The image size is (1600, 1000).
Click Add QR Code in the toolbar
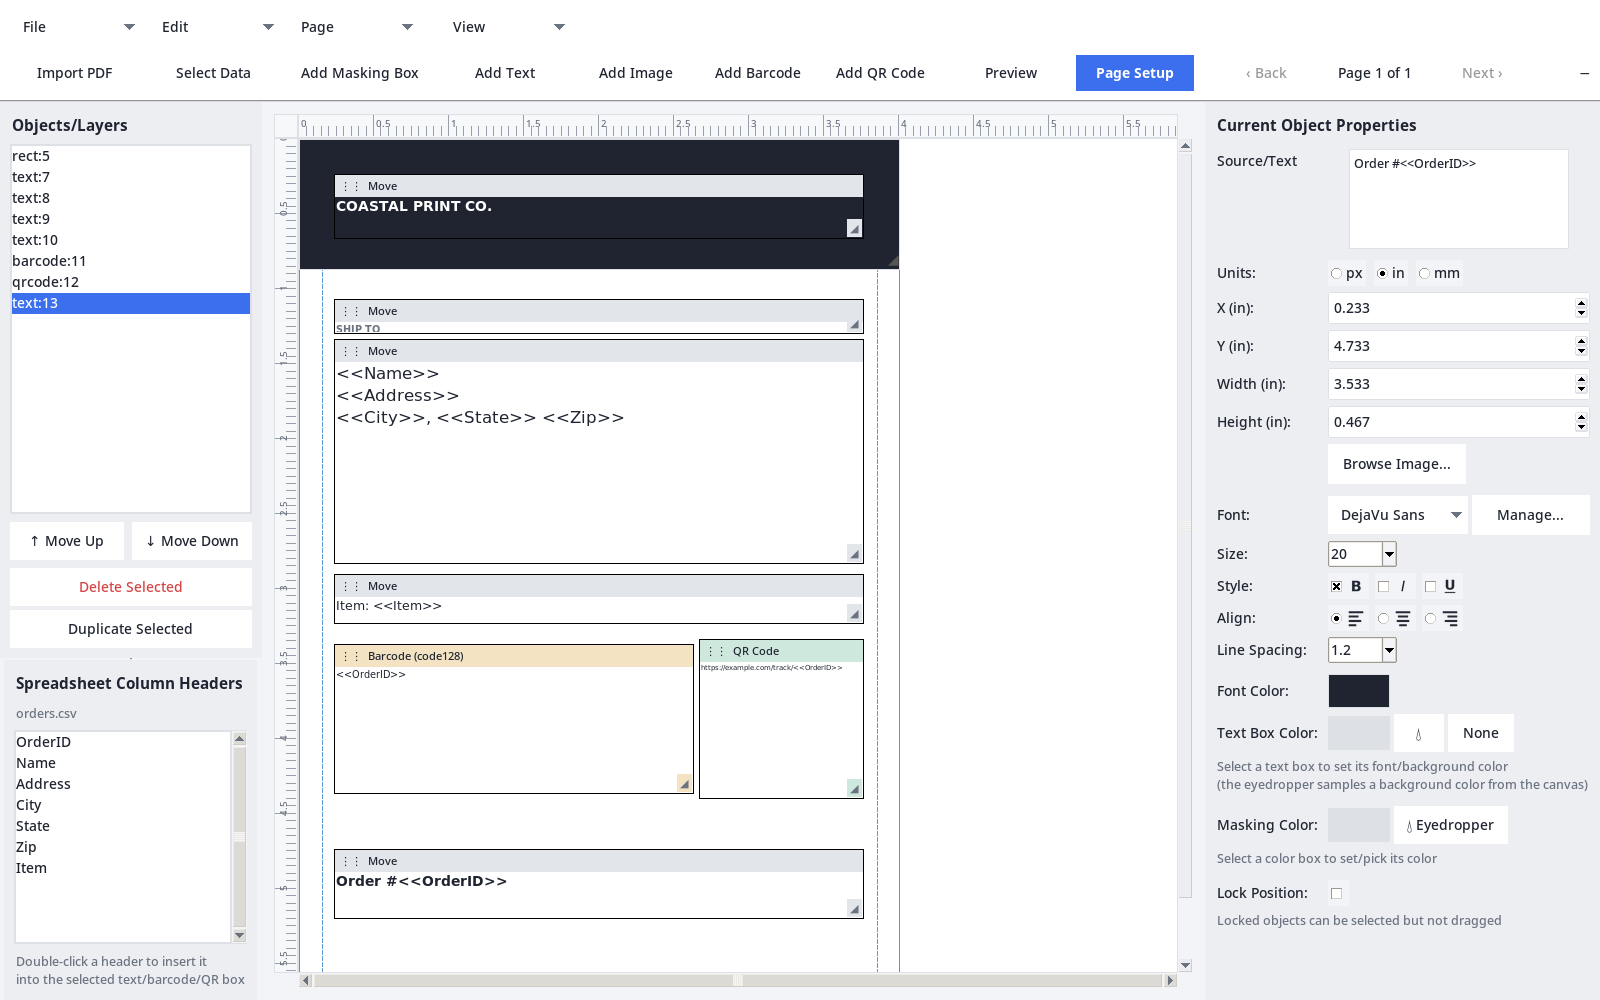(x=880, y=73)
